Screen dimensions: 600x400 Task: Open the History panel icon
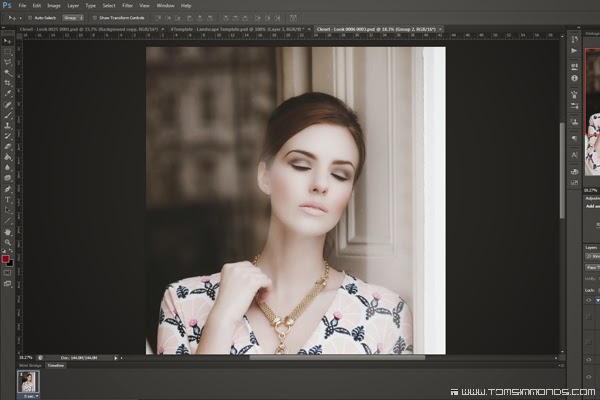pyautogui.click(x=574, y=39)
